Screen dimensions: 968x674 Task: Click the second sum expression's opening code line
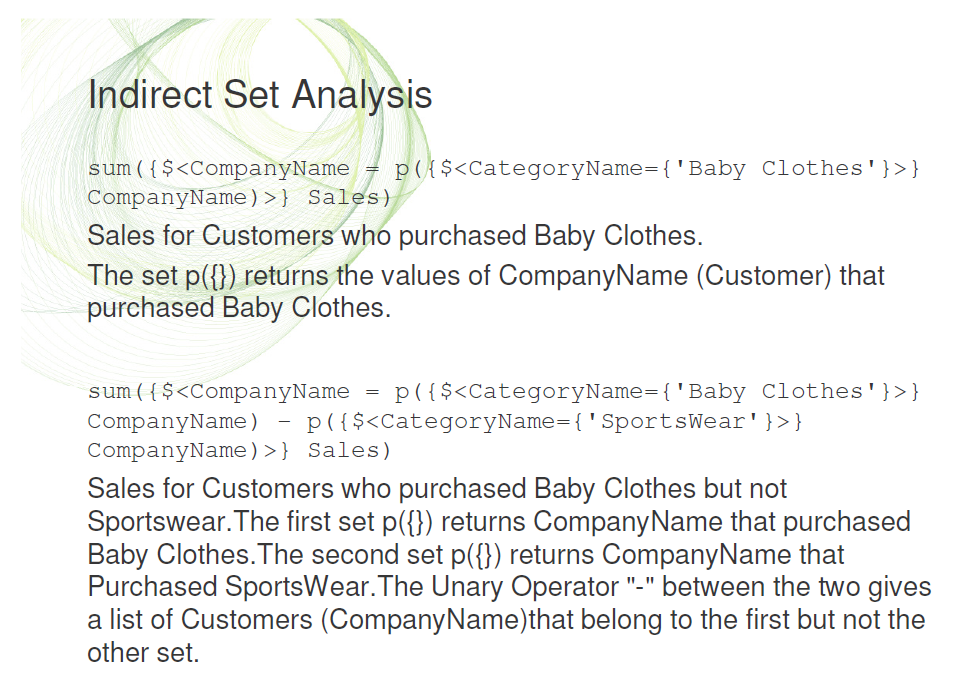503,391
